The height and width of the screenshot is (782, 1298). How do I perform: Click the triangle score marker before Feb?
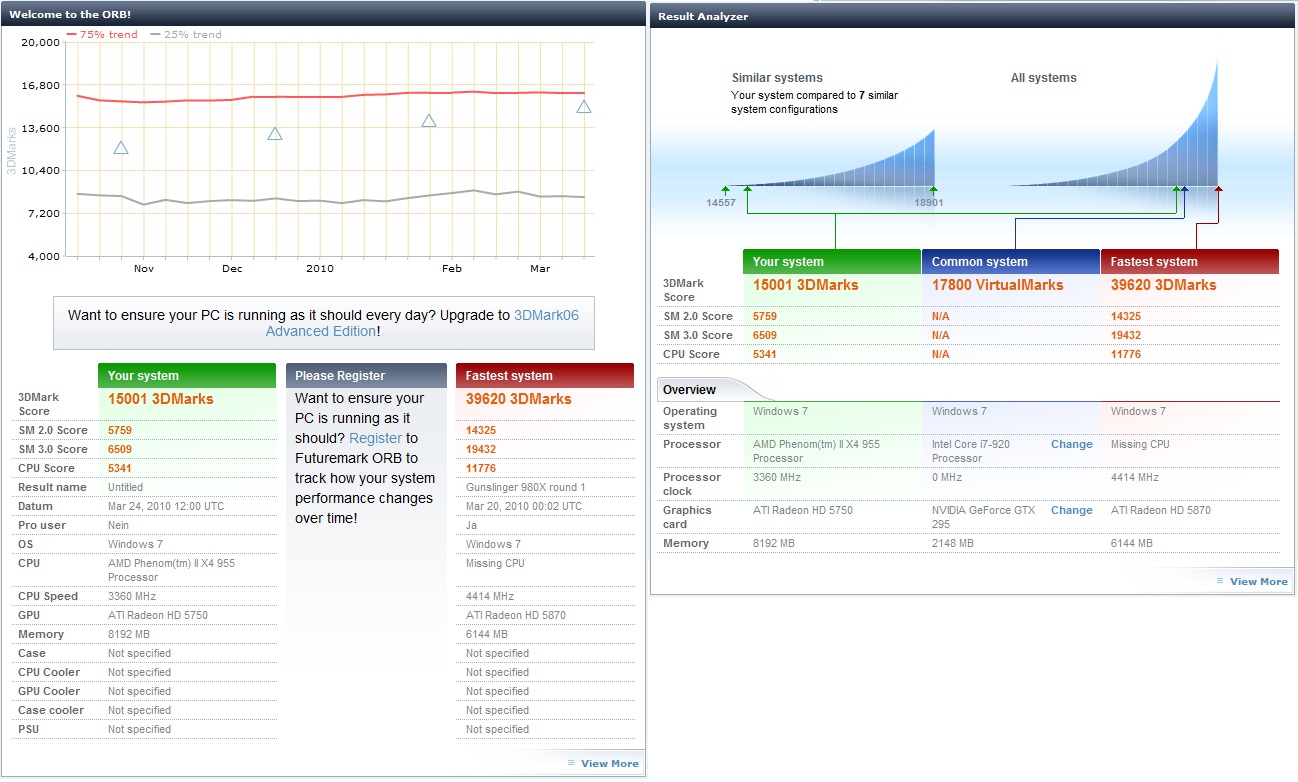pyautogui.click(x=429, y=121)
